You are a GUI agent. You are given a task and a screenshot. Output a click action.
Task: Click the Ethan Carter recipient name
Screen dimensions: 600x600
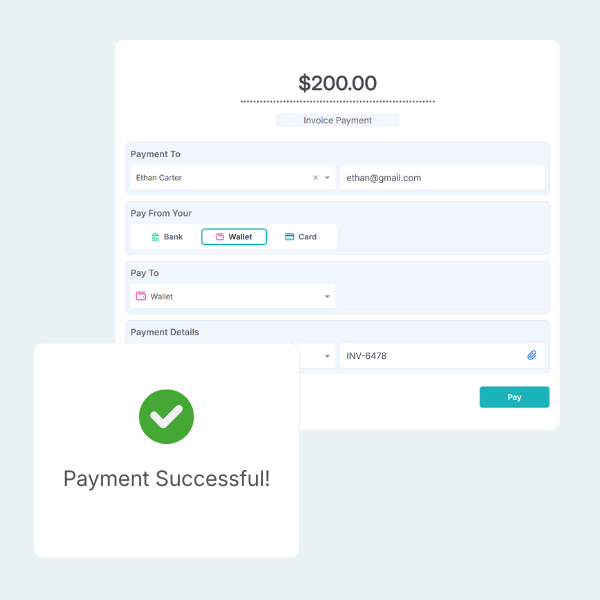point(160,178)
